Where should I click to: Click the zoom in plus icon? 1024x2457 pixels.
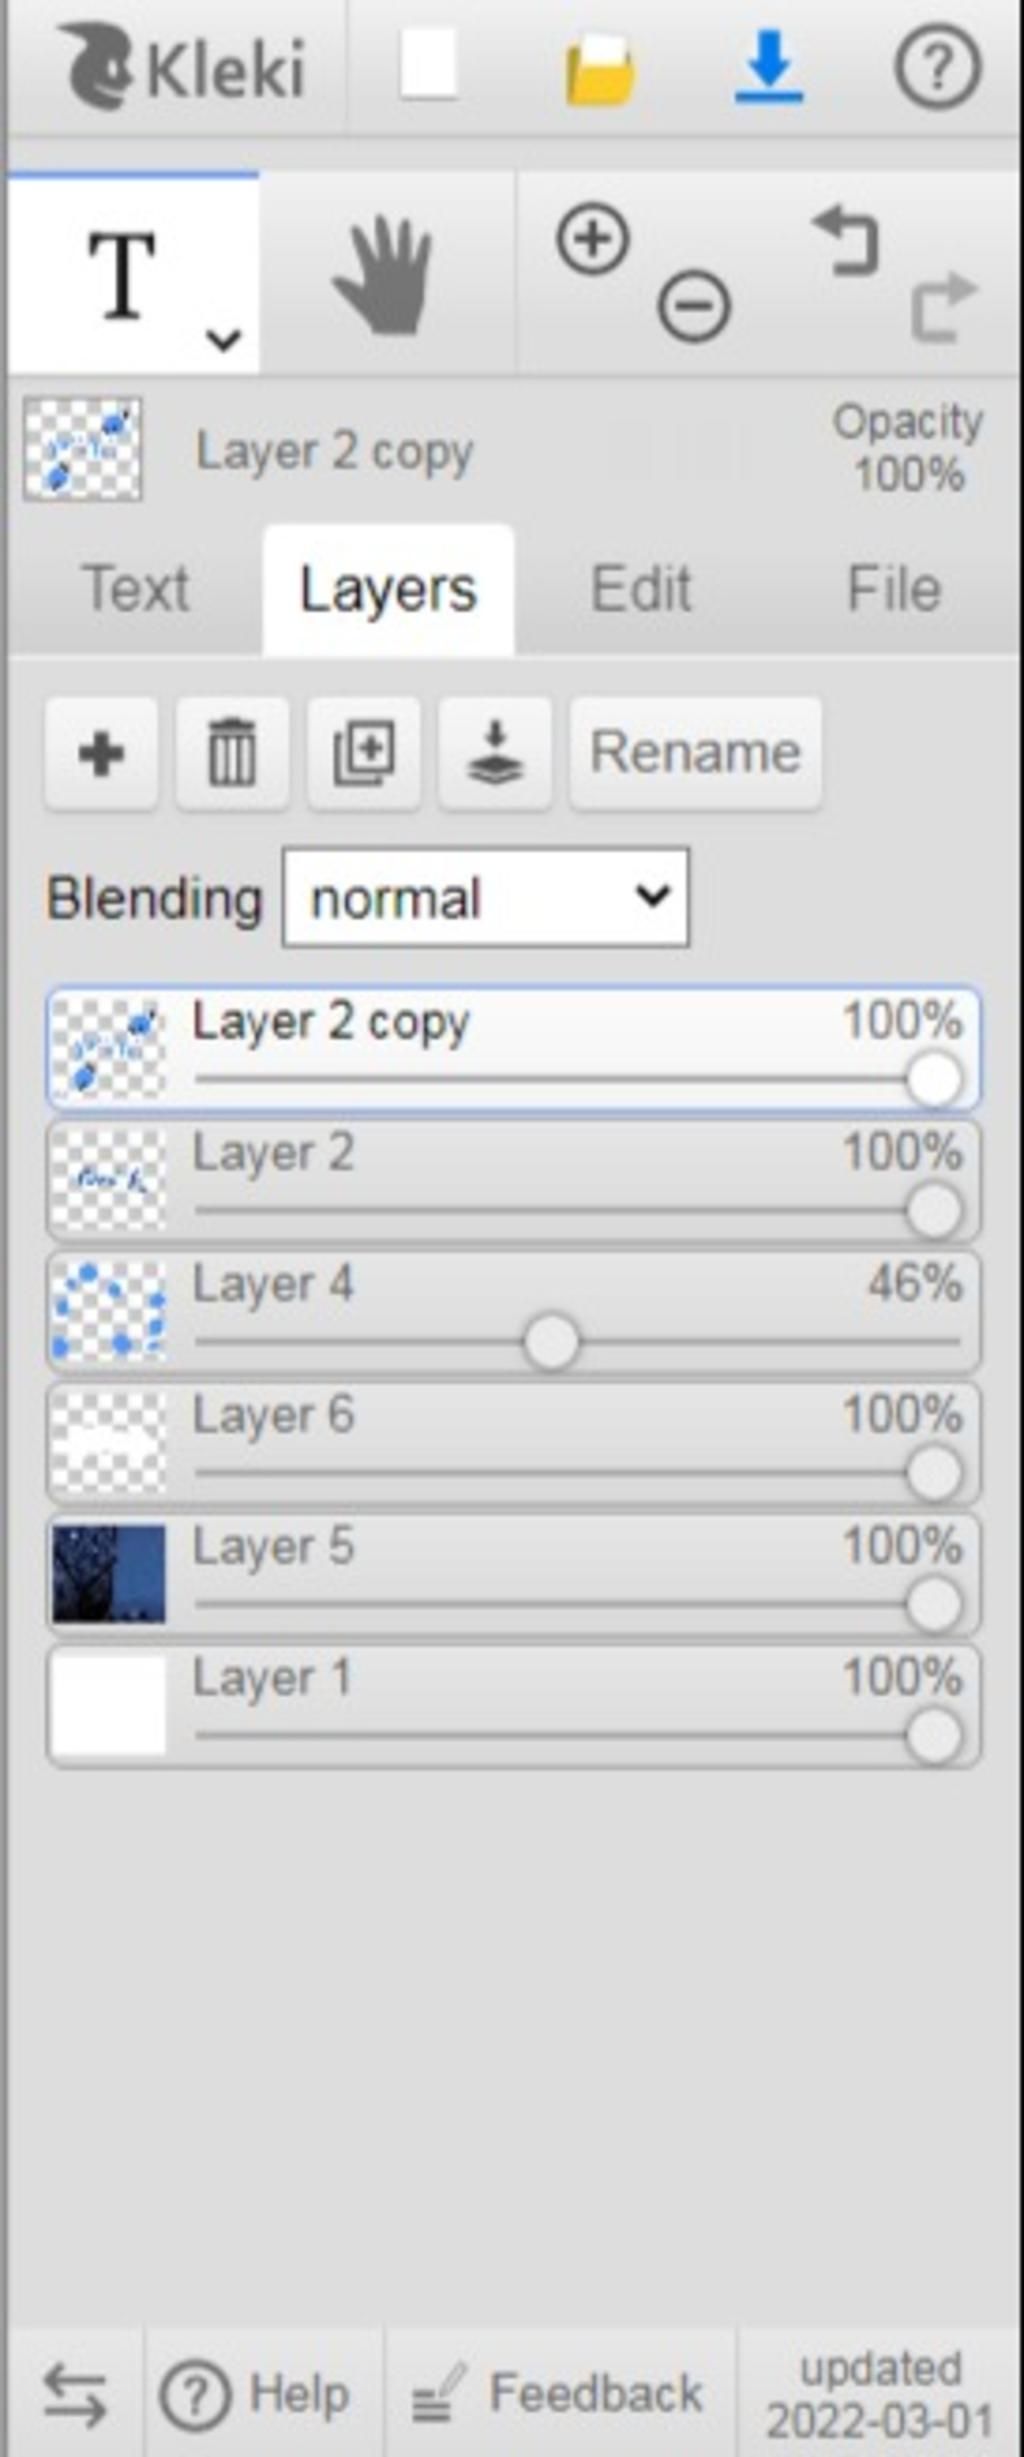click(592, 239)
